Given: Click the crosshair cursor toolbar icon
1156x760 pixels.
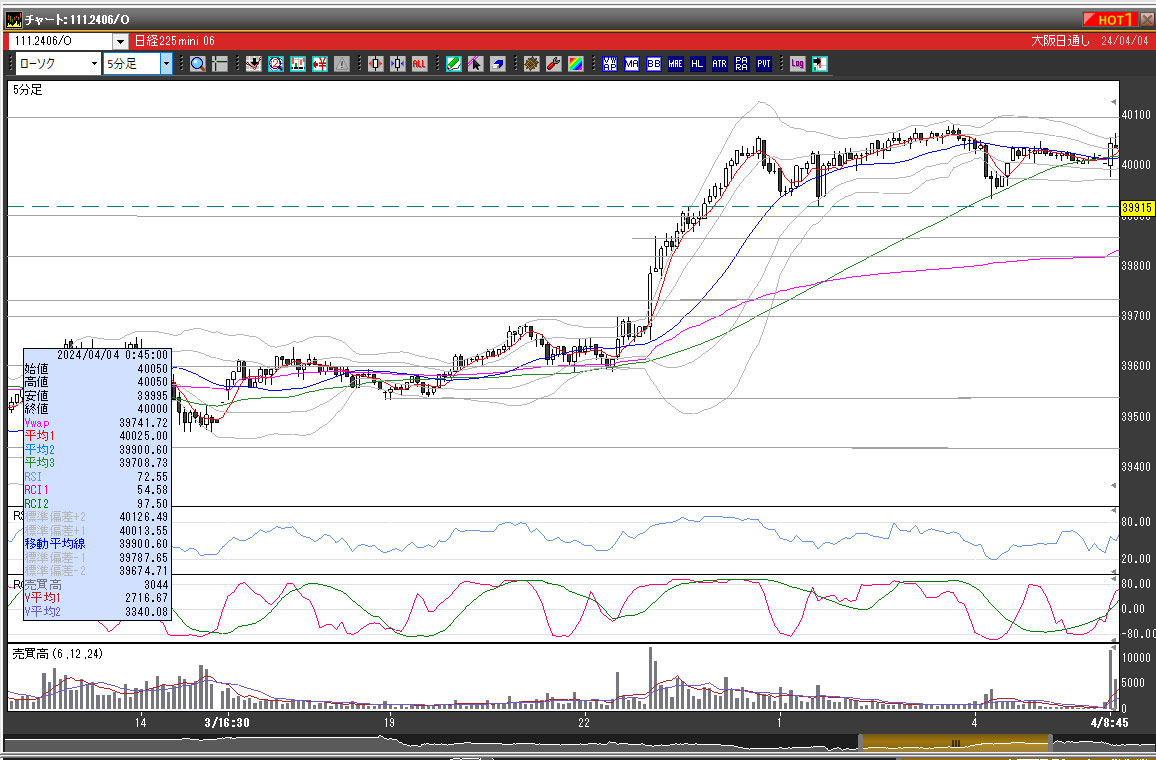Looking at the screenshot, I should click(220, 64).
